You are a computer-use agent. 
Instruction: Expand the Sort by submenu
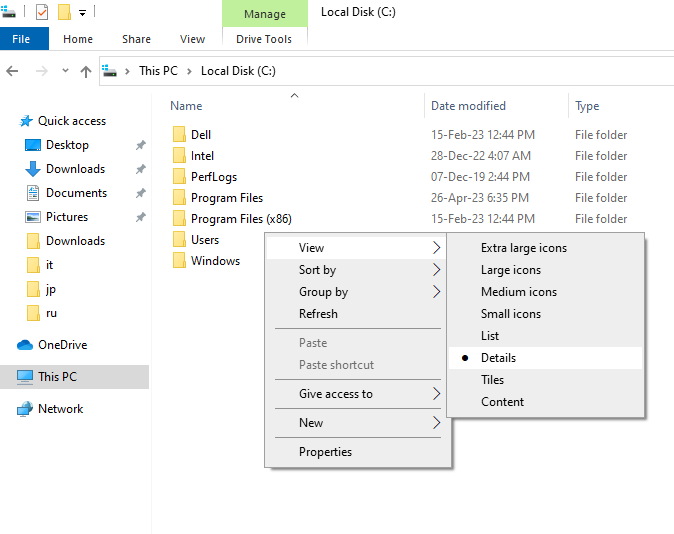pos(357,270)
